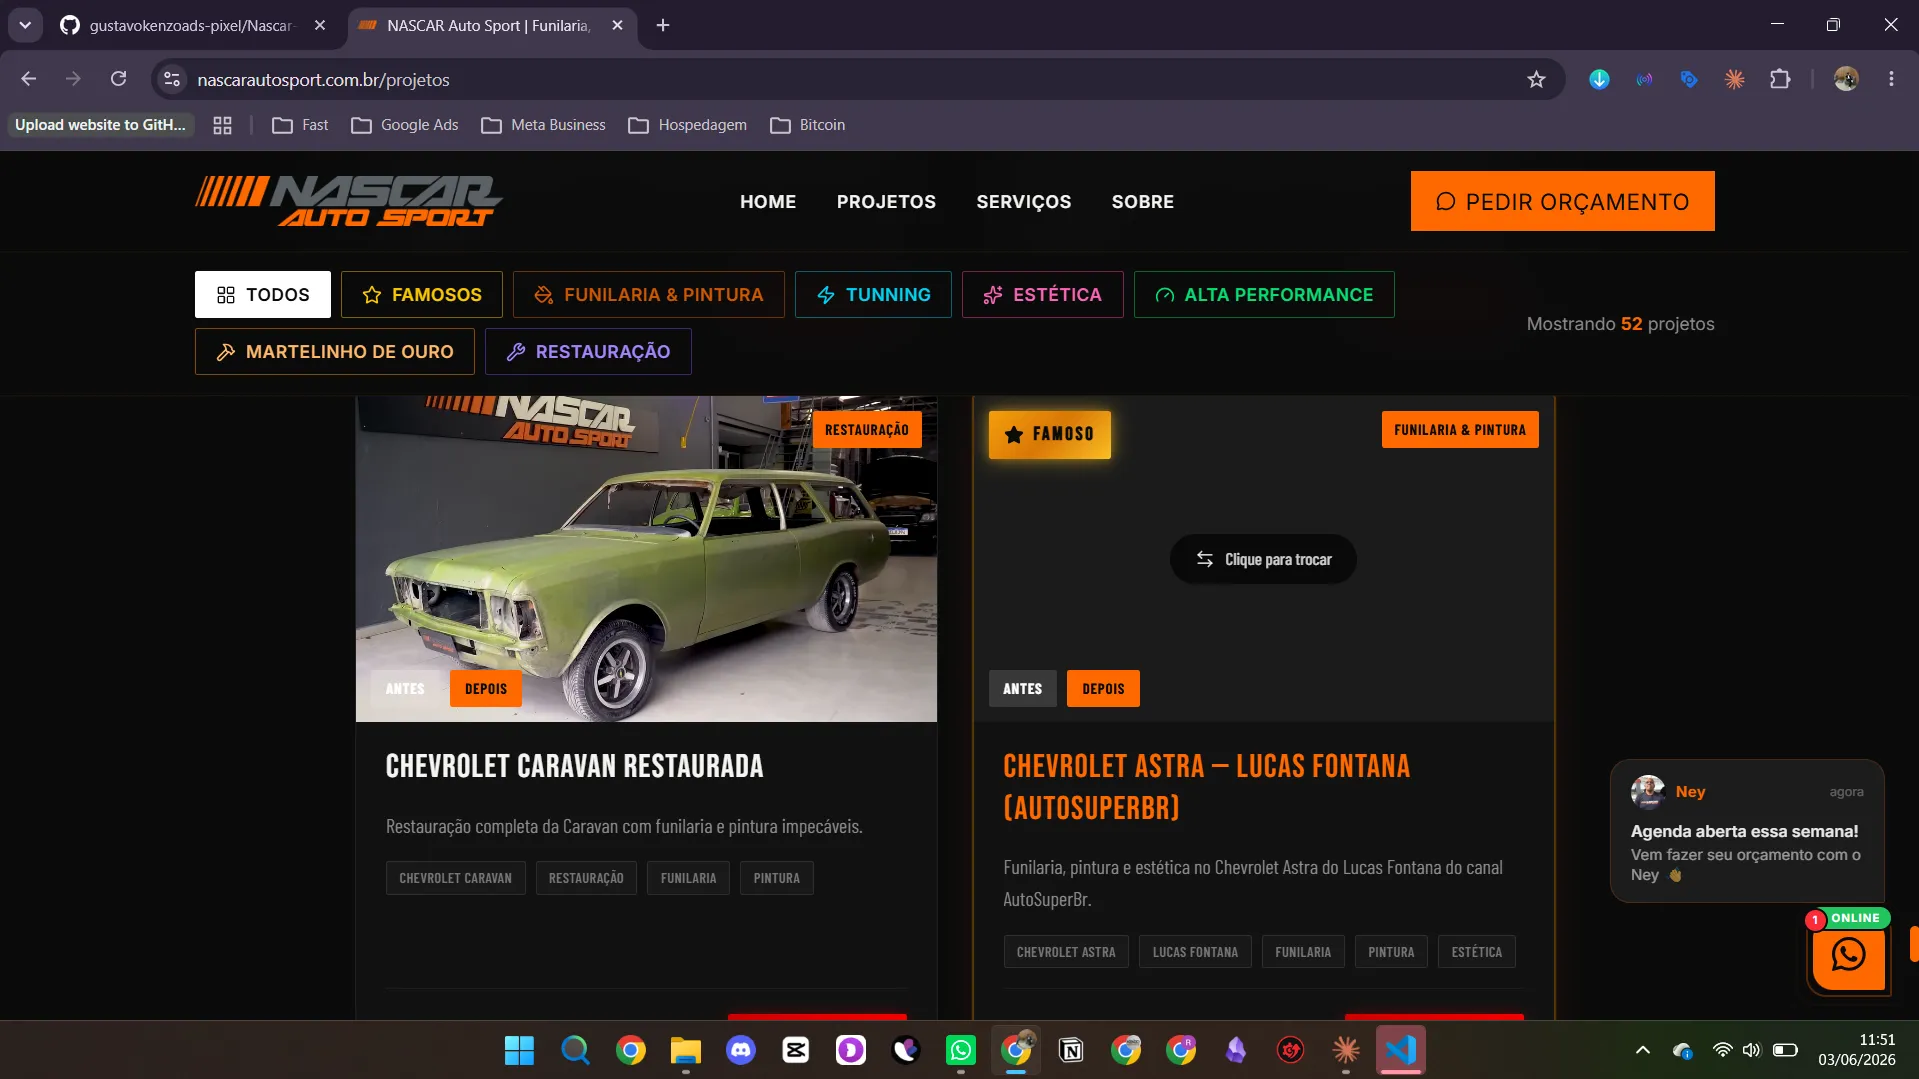Filter projects by TUNNING
The image size is (1919, 1079).
tap(873, 295)
